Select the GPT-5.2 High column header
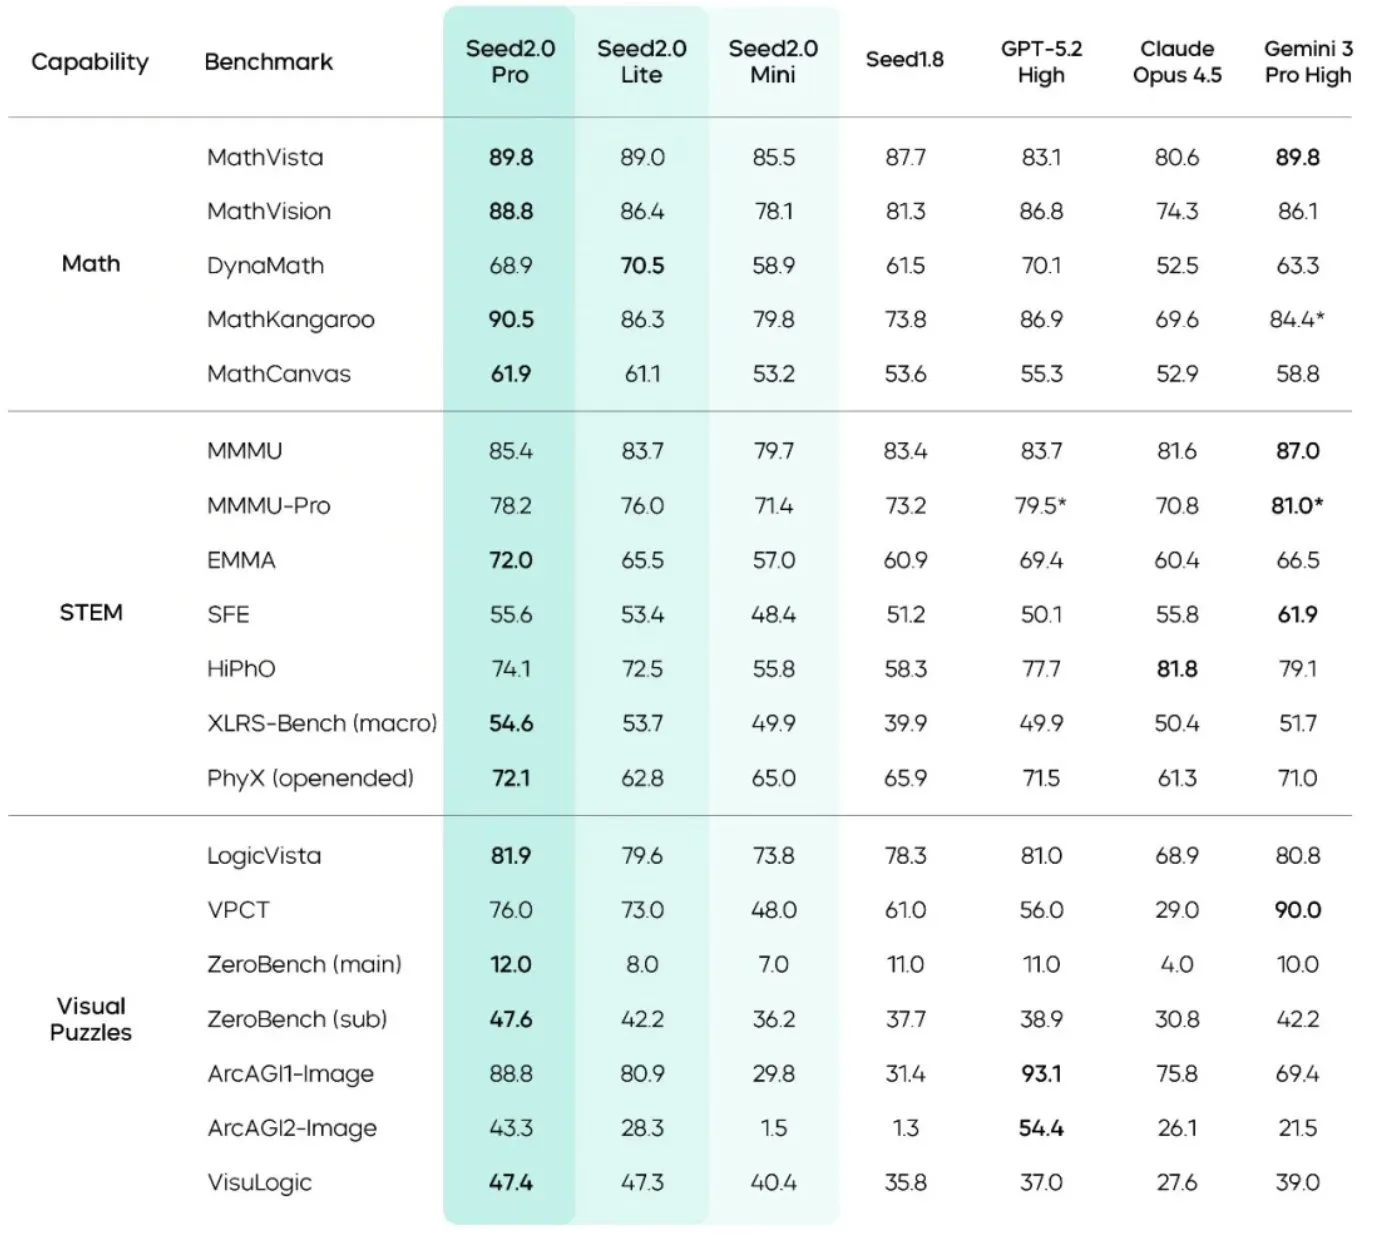The width and height of the screenshot is (1398, 1240). click(x=1041, y=62)
